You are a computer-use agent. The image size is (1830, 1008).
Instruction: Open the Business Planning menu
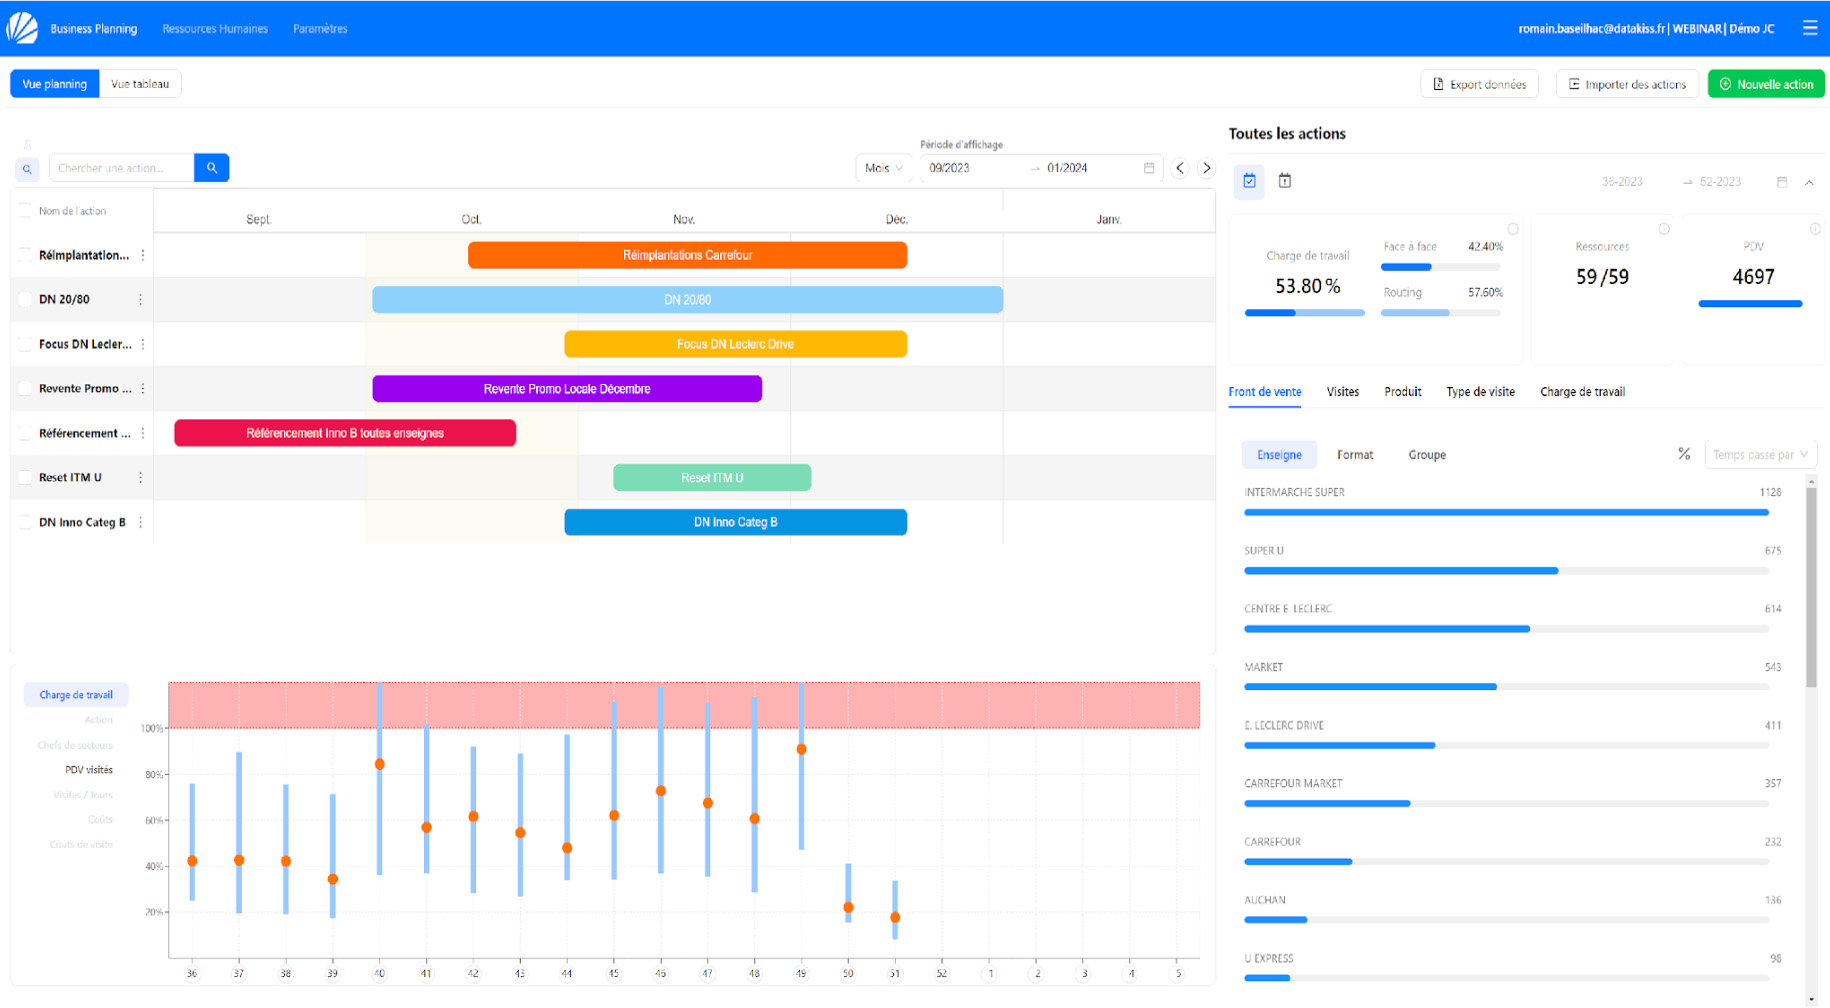[x=94, y=28]
